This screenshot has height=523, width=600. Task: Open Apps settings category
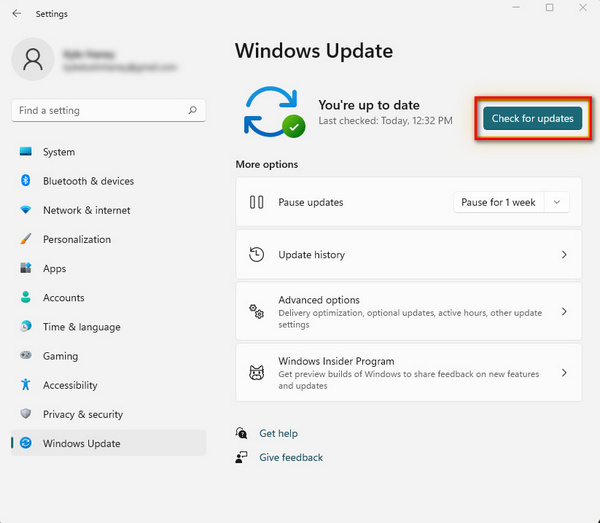tap(109, 268)
